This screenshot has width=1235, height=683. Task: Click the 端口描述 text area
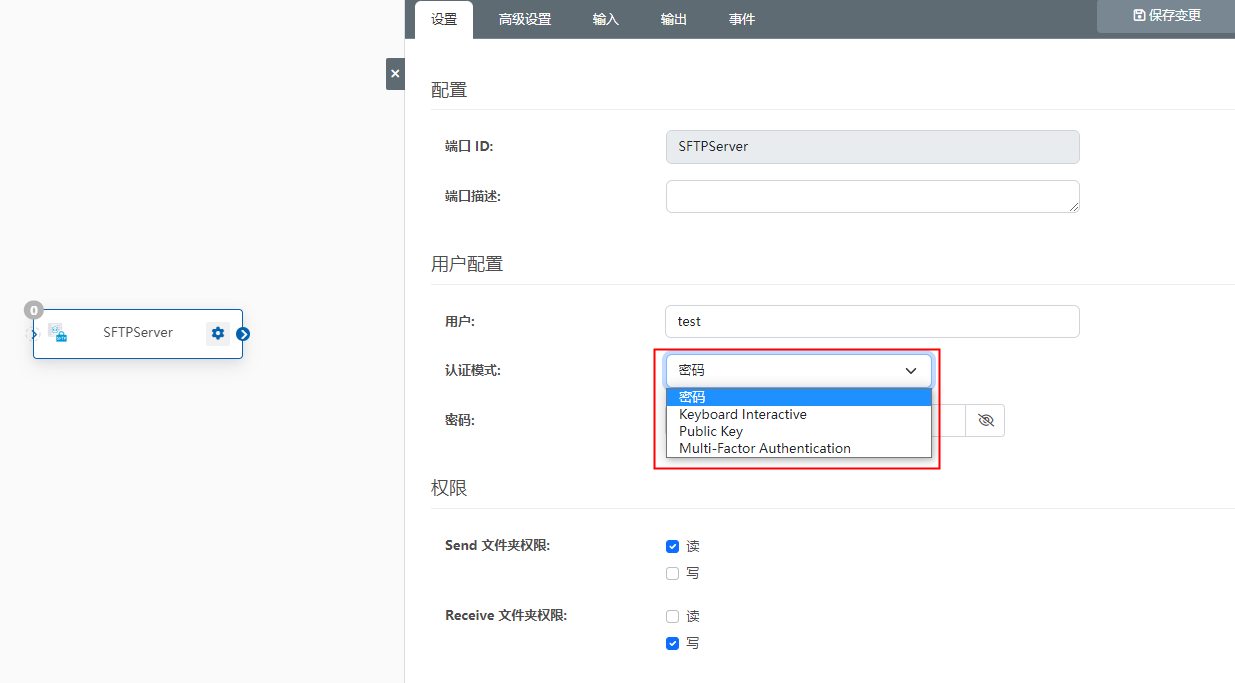click(x=873, y=196)
